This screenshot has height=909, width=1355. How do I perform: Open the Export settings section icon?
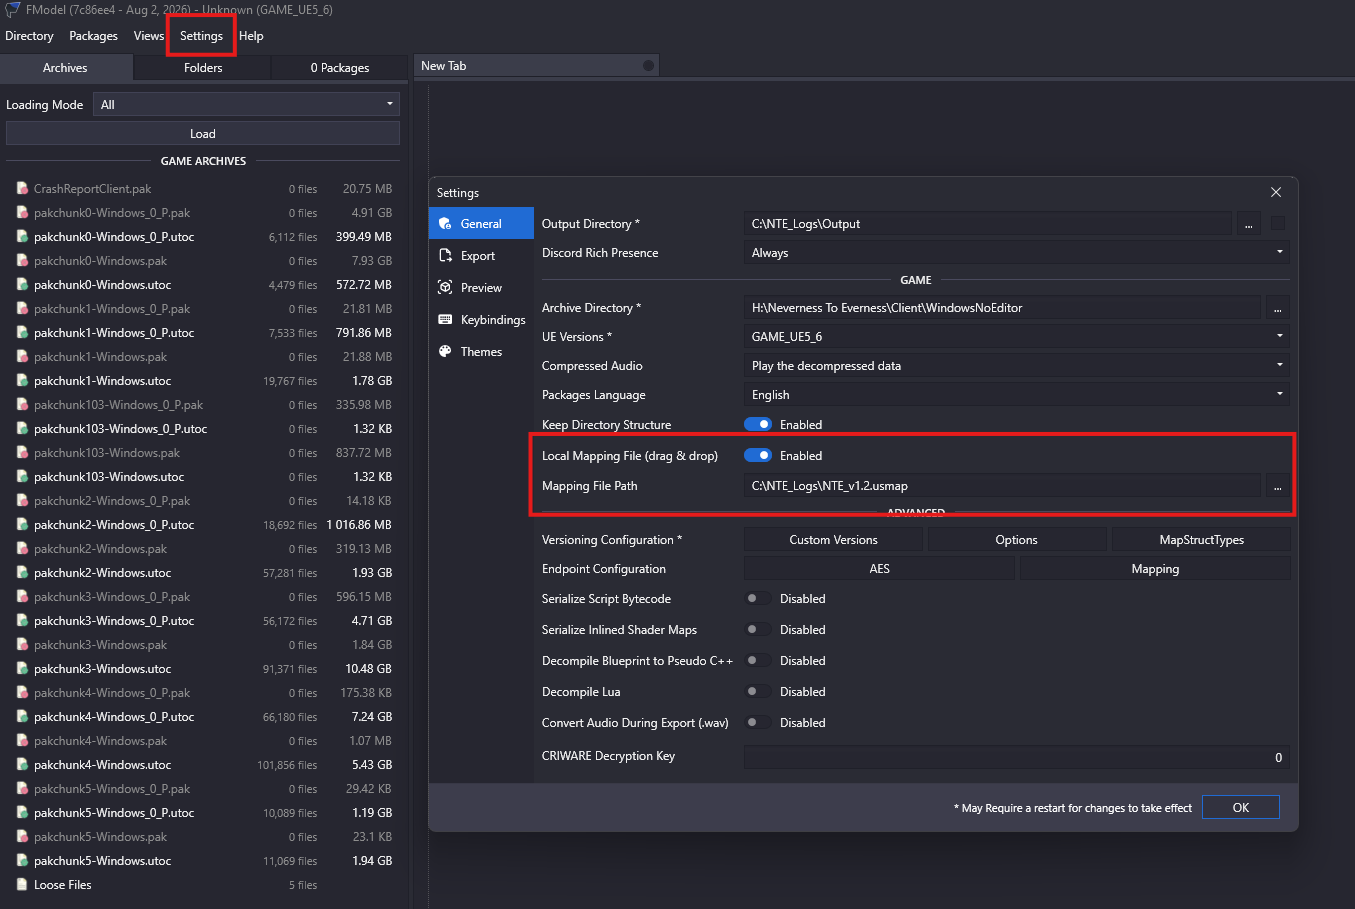coord(446,256)
